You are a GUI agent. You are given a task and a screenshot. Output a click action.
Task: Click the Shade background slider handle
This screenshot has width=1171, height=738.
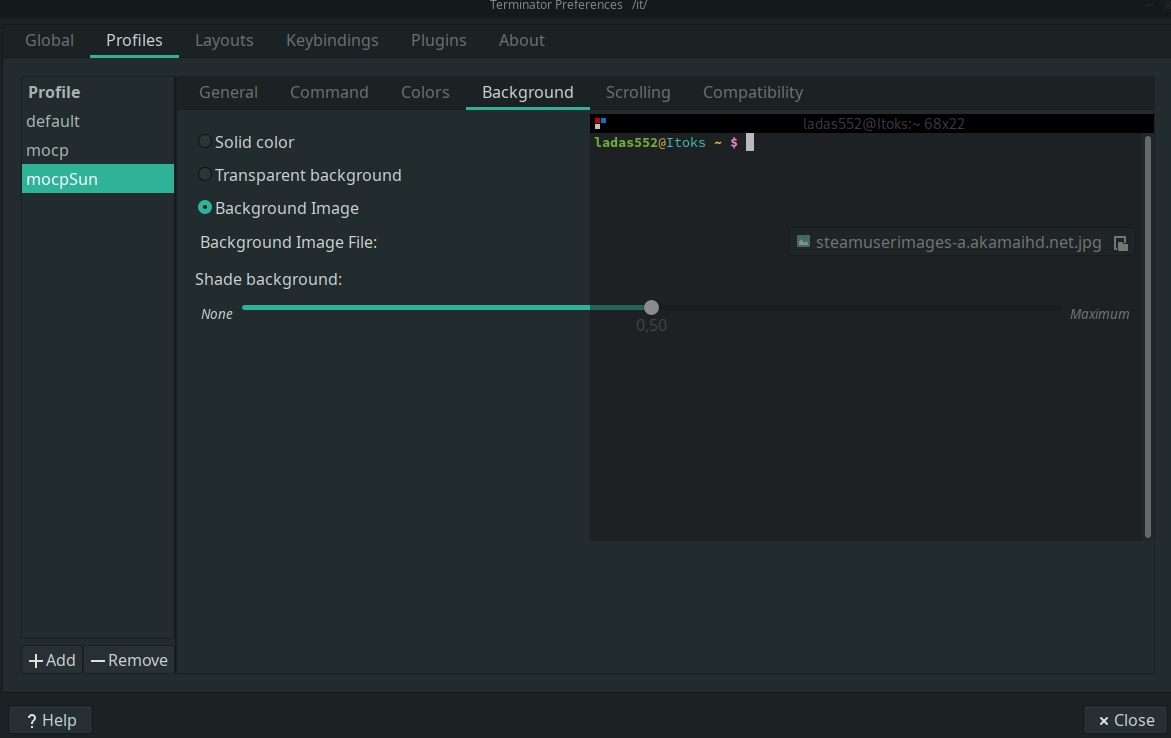tap(651, 307)
